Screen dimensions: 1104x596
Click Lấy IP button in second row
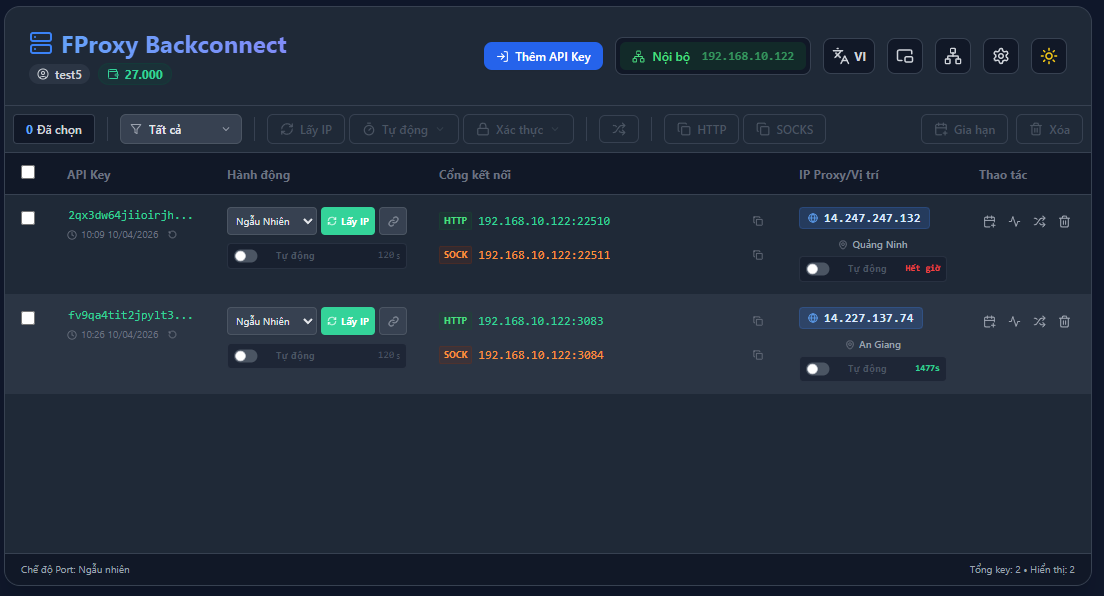point(347,321)
